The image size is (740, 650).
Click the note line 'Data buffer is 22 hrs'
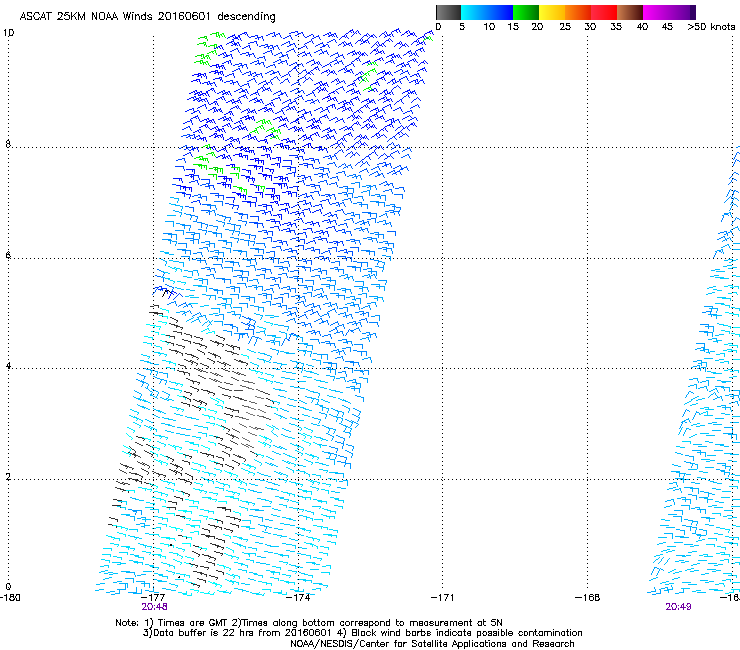pos(362,633)
